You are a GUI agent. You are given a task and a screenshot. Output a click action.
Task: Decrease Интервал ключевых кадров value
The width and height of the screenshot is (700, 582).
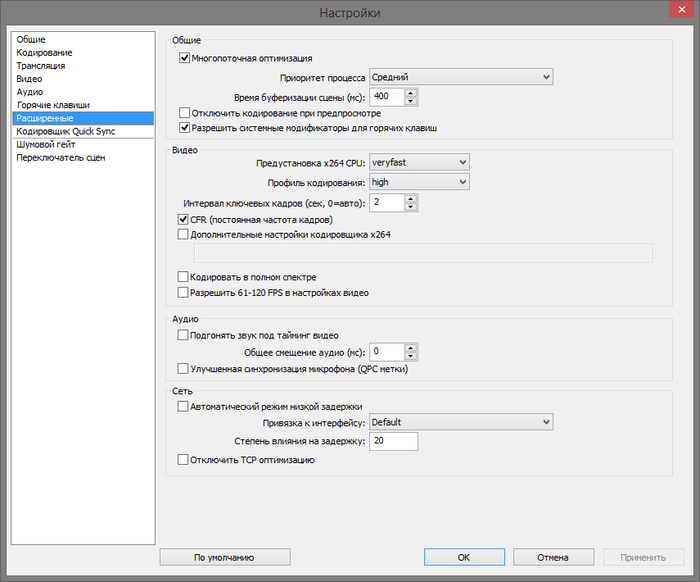pos(411,207)
